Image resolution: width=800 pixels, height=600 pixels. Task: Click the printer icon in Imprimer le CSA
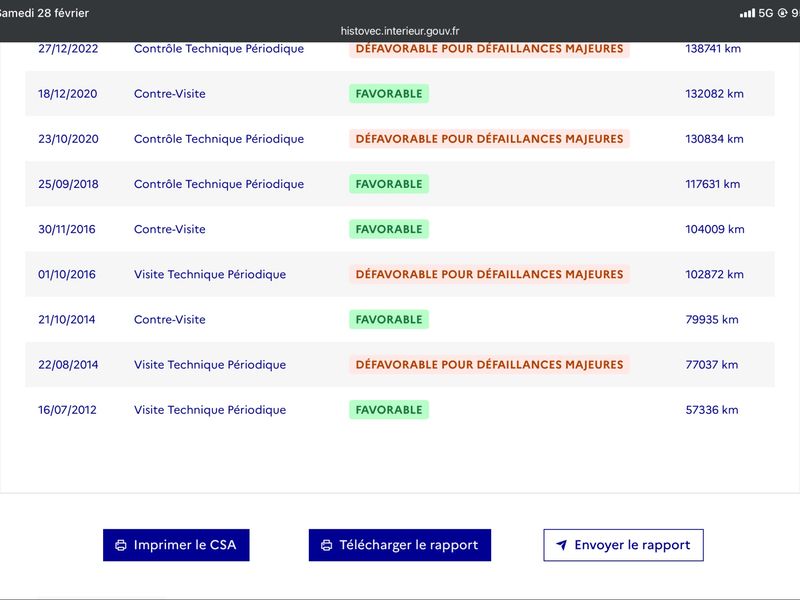tap(121, 545)
